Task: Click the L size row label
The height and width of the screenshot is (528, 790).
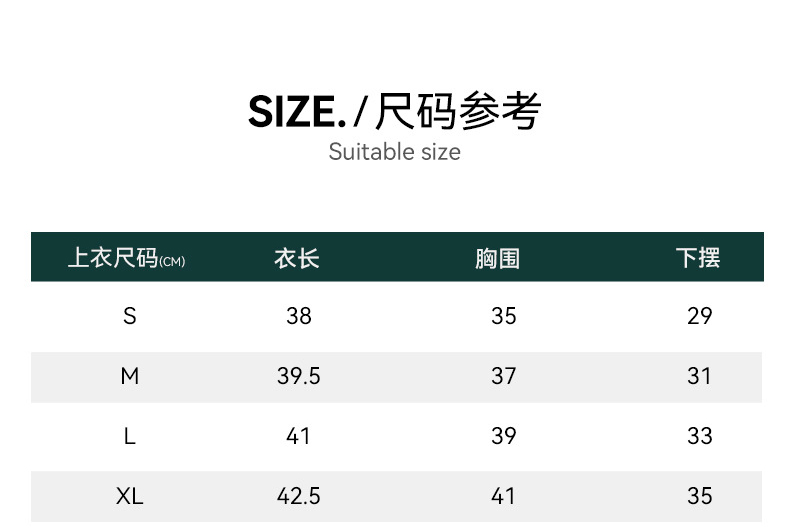Action: (x=130, y=436)
